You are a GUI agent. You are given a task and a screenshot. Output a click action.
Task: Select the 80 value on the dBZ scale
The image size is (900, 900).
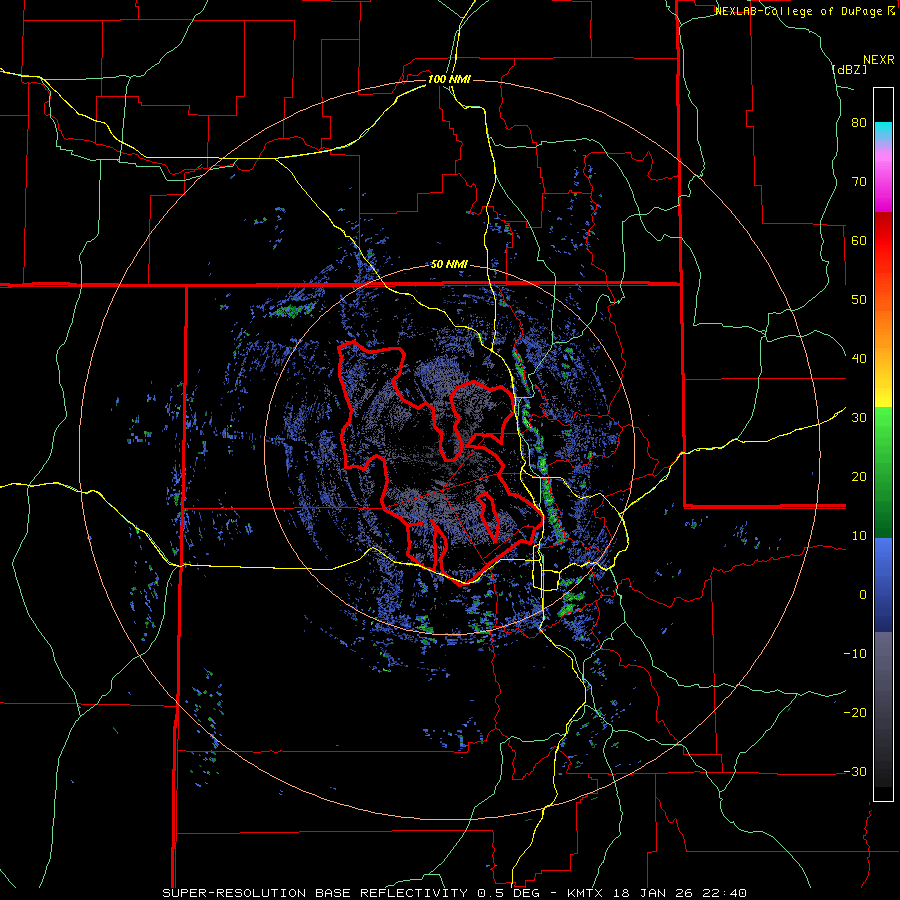tap(859, 123)
